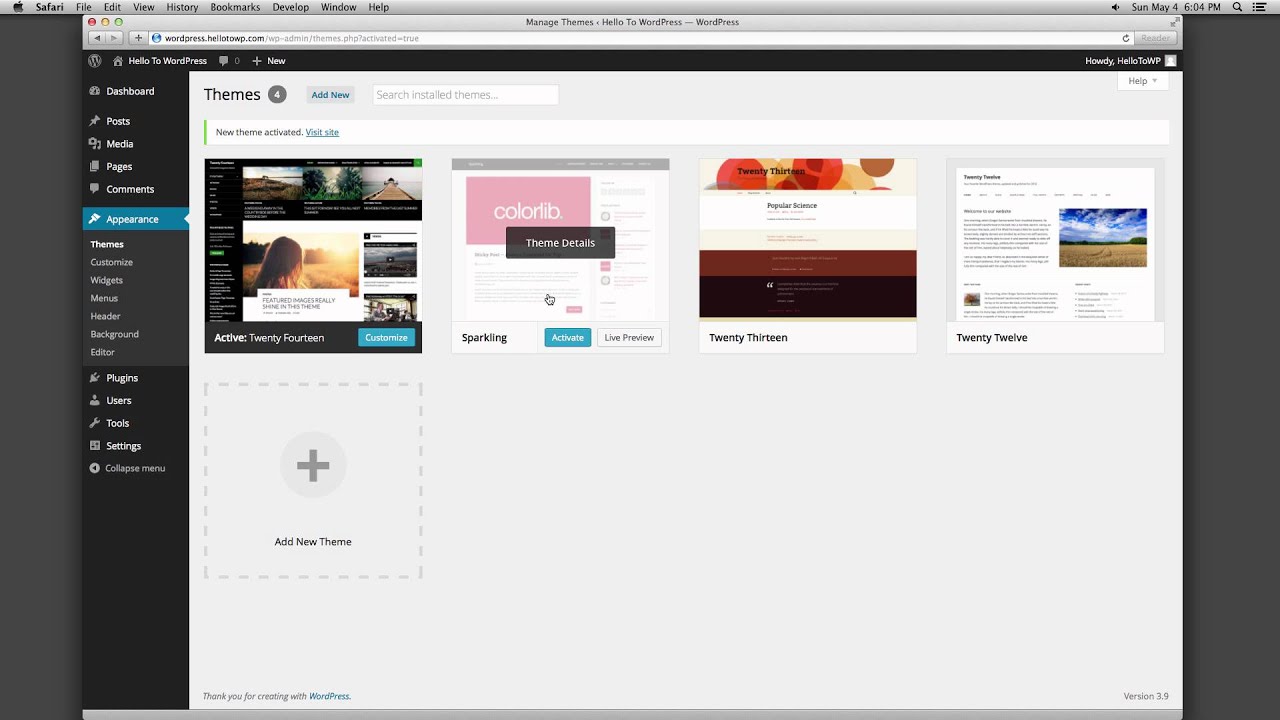
Task: Open the theme Editor submenu item
Action: [102, 352]
